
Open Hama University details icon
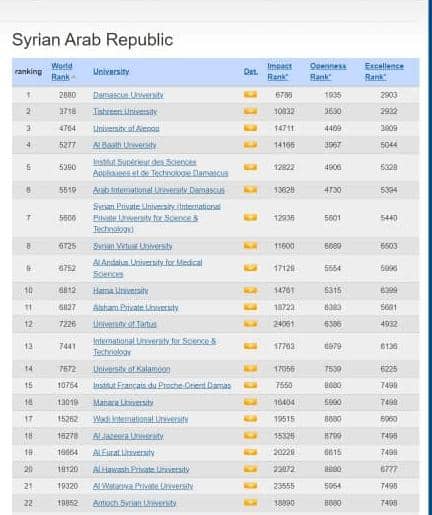point(250,290)
